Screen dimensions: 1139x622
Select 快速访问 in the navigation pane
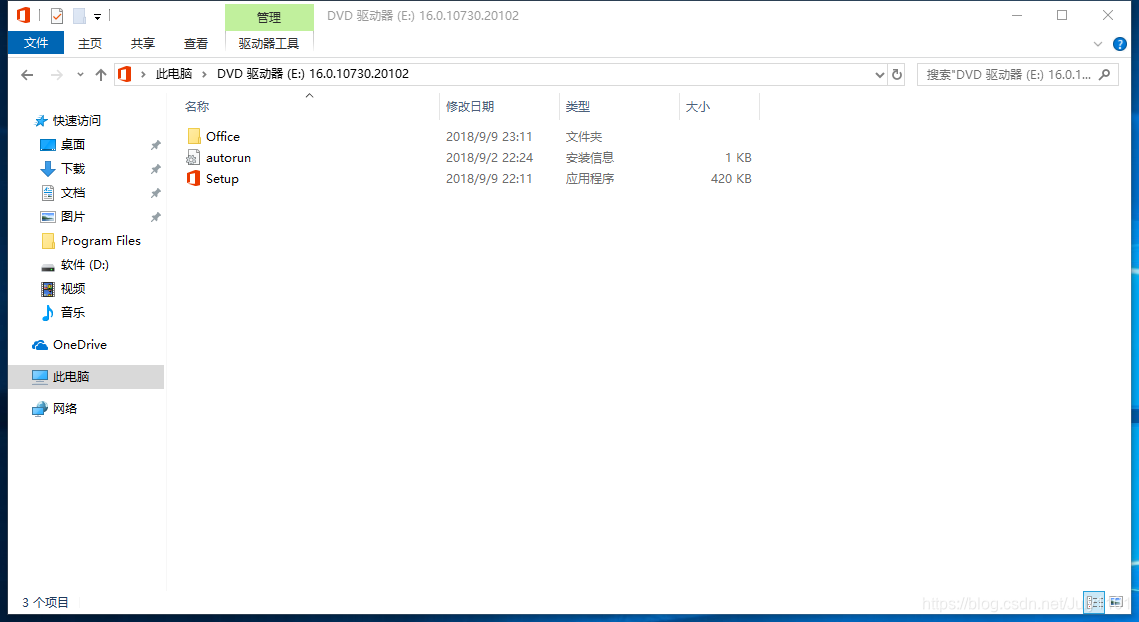pyautogui.click(x=77, y=121)
